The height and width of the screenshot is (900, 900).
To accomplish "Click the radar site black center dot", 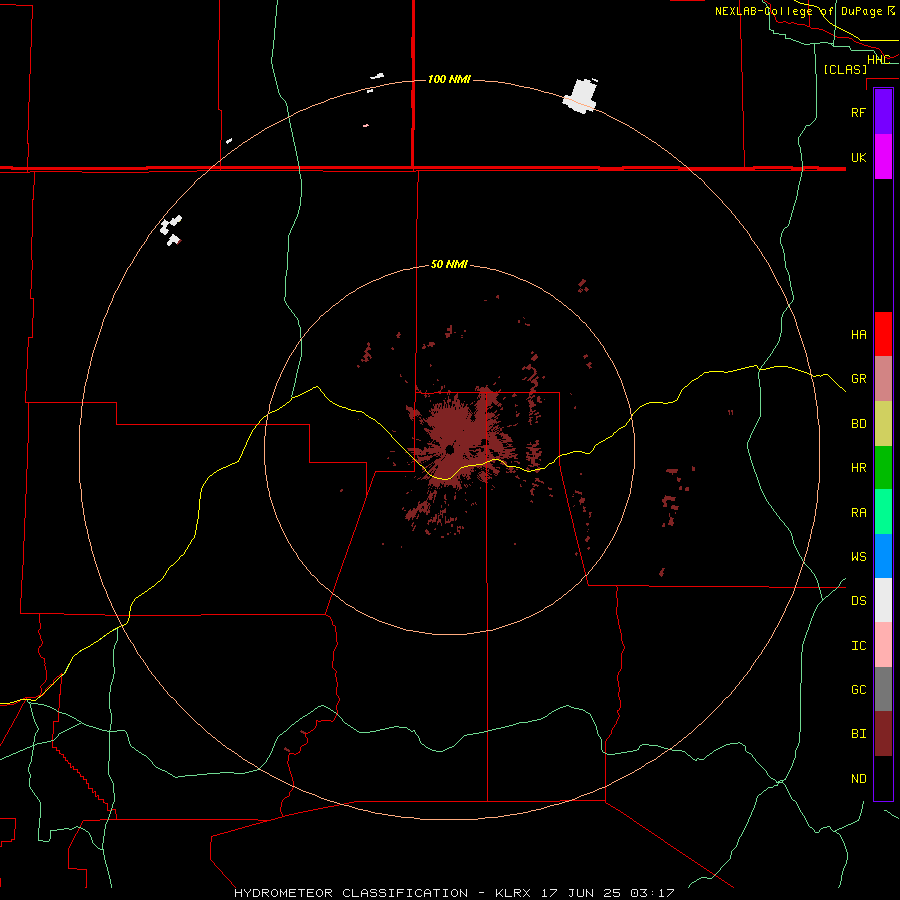I will (450, 449).
